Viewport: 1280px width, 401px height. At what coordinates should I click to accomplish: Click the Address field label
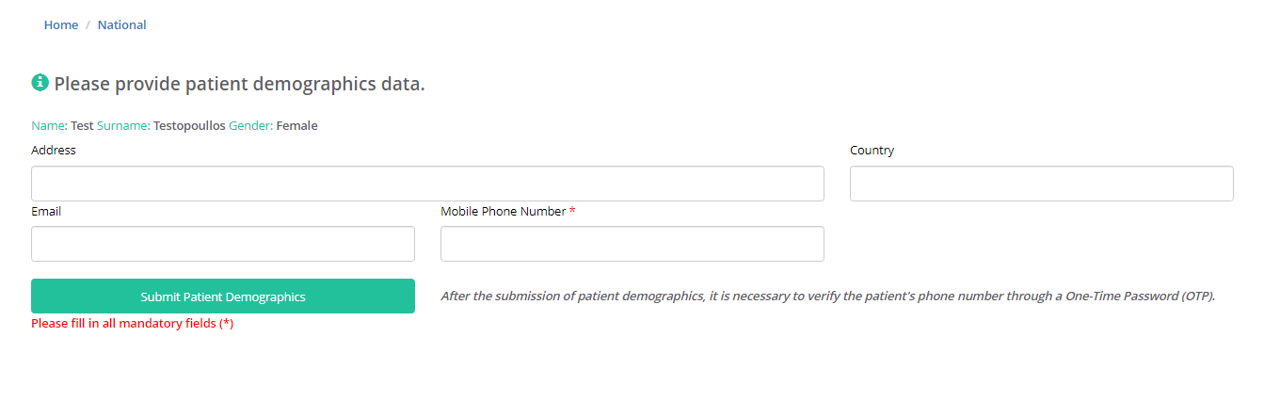click(x=54, y=150)
